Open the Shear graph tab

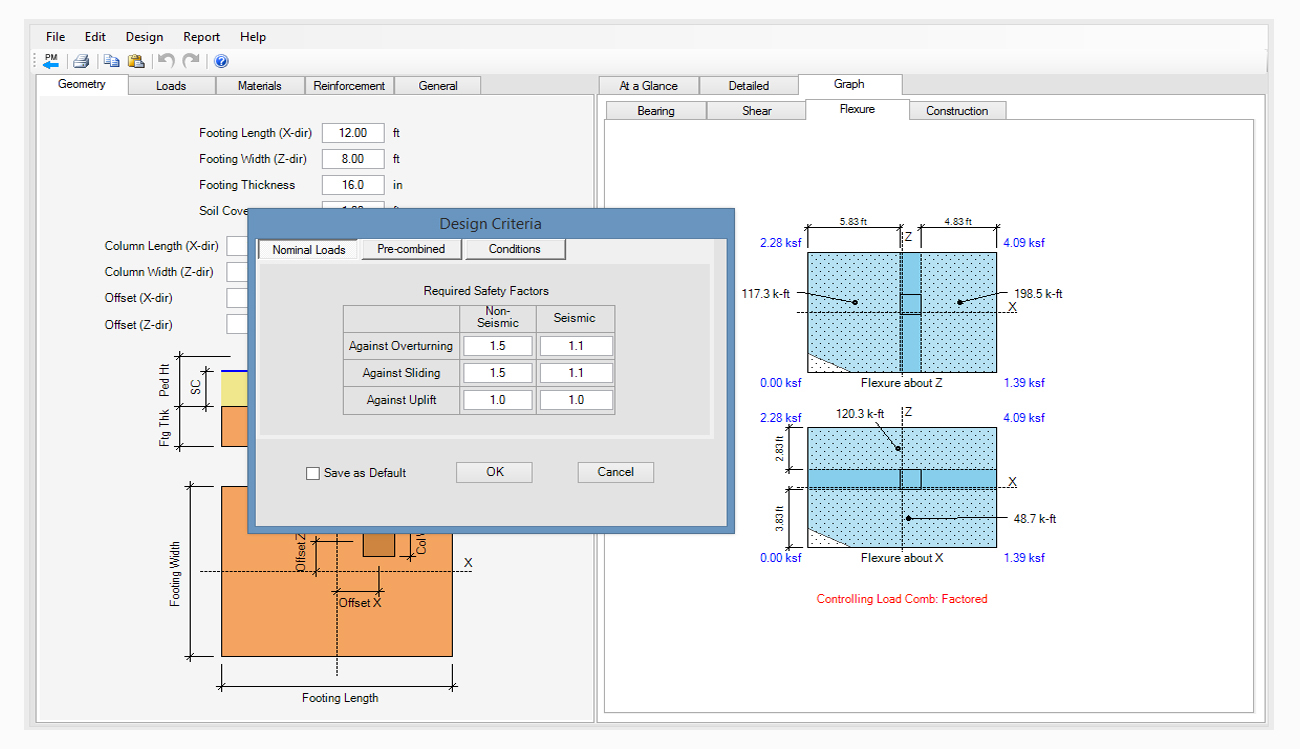click(x=756, y=111)
